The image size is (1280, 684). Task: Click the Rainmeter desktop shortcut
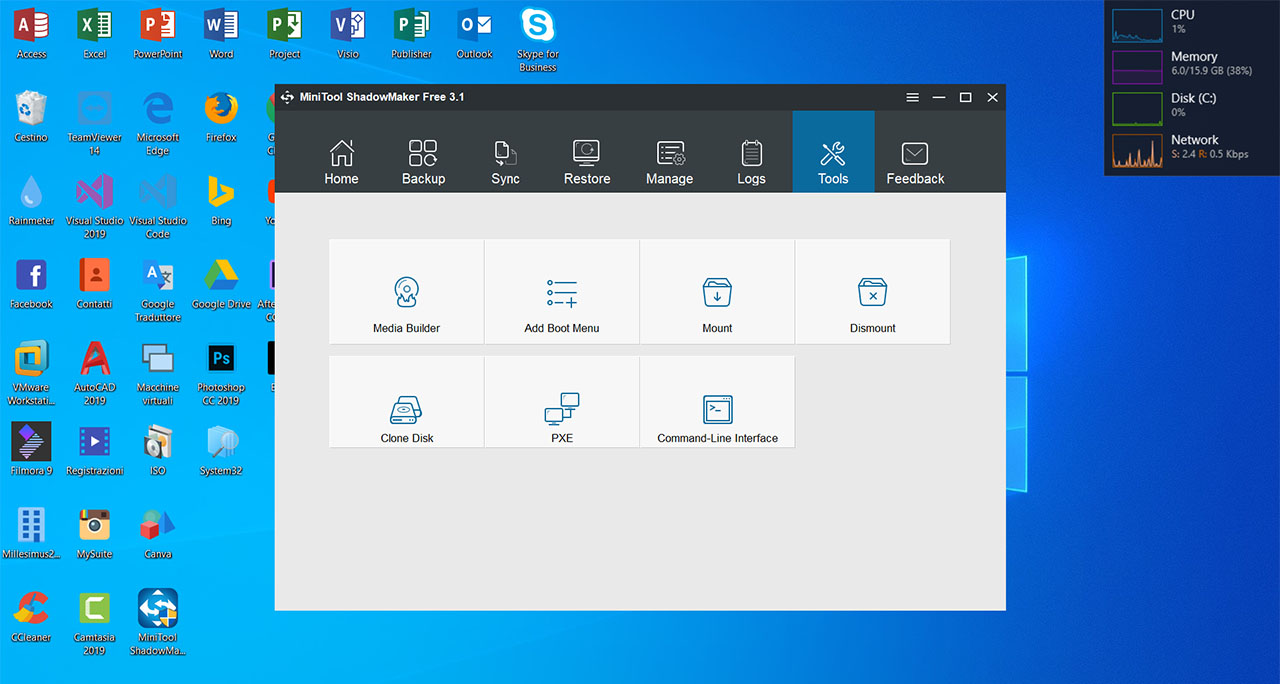coord(31,199)
